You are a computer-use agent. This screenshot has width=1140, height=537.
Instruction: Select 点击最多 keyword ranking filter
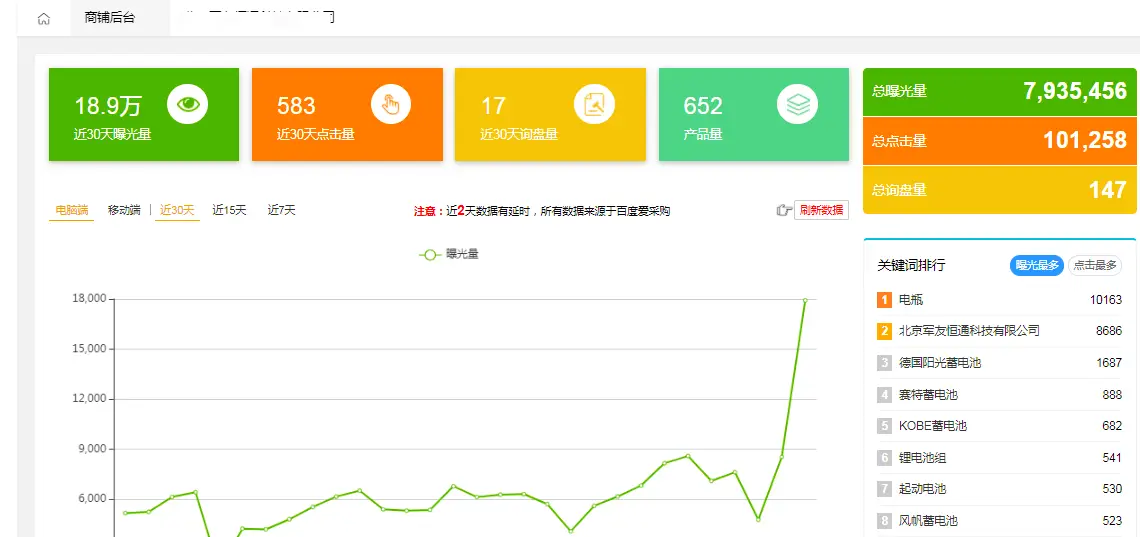point(1095,265)
